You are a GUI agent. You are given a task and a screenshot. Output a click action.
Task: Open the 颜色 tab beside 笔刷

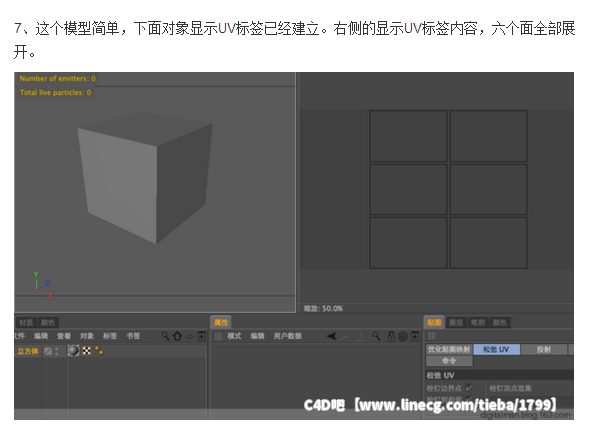click(x=499, y=322)
